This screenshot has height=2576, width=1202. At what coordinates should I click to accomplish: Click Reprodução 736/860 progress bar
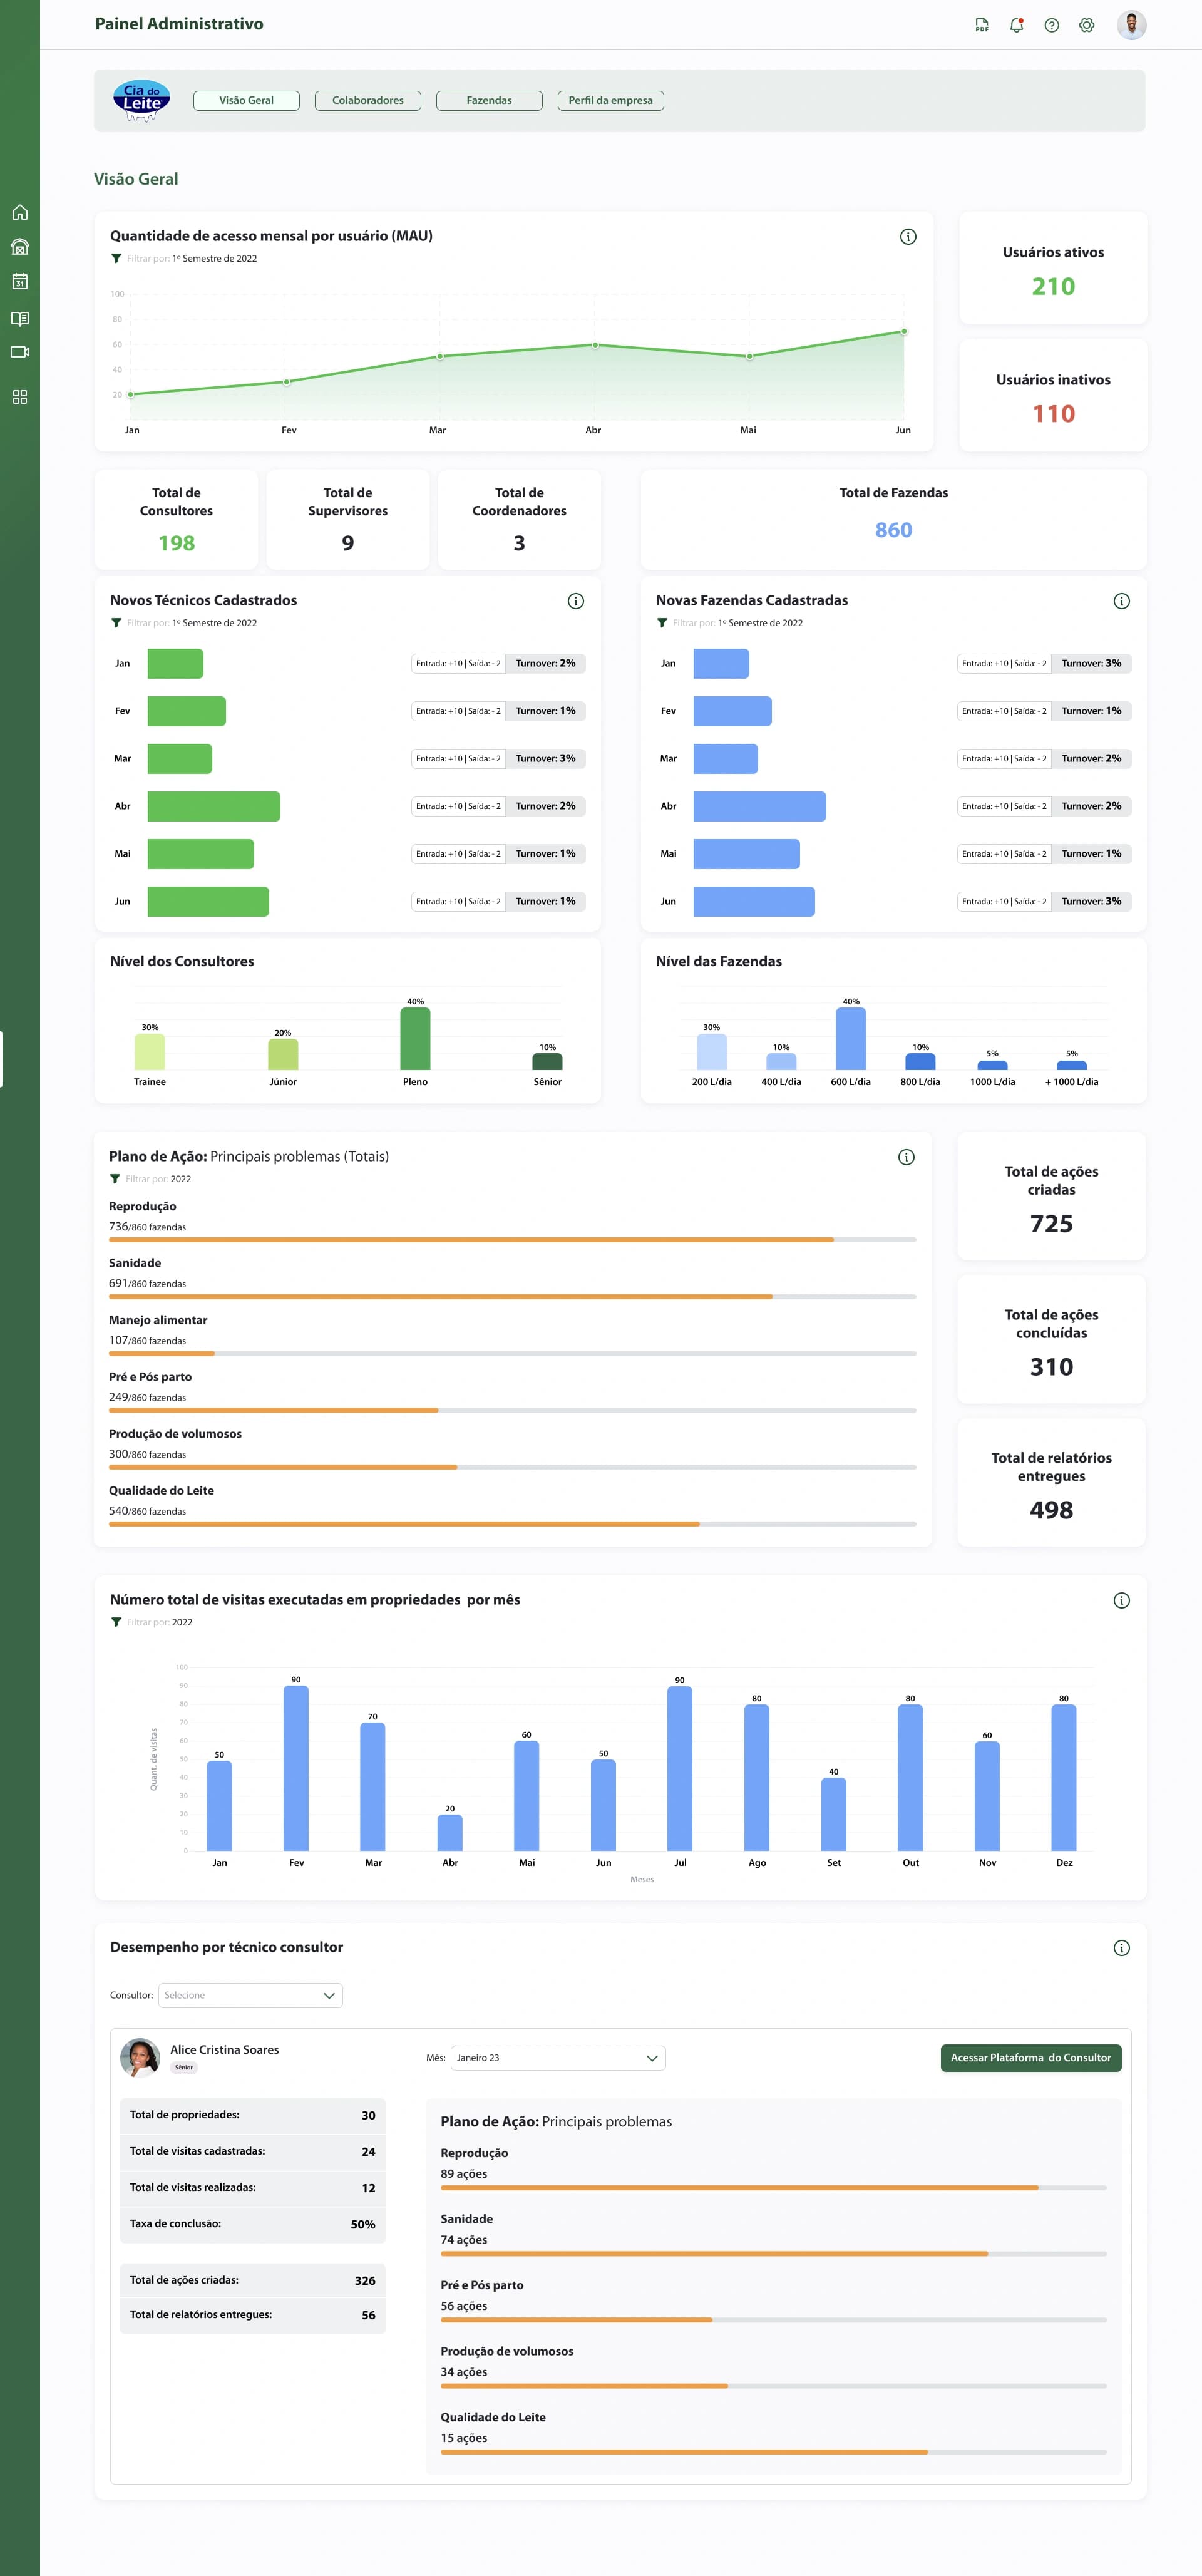pos(512,1240)
